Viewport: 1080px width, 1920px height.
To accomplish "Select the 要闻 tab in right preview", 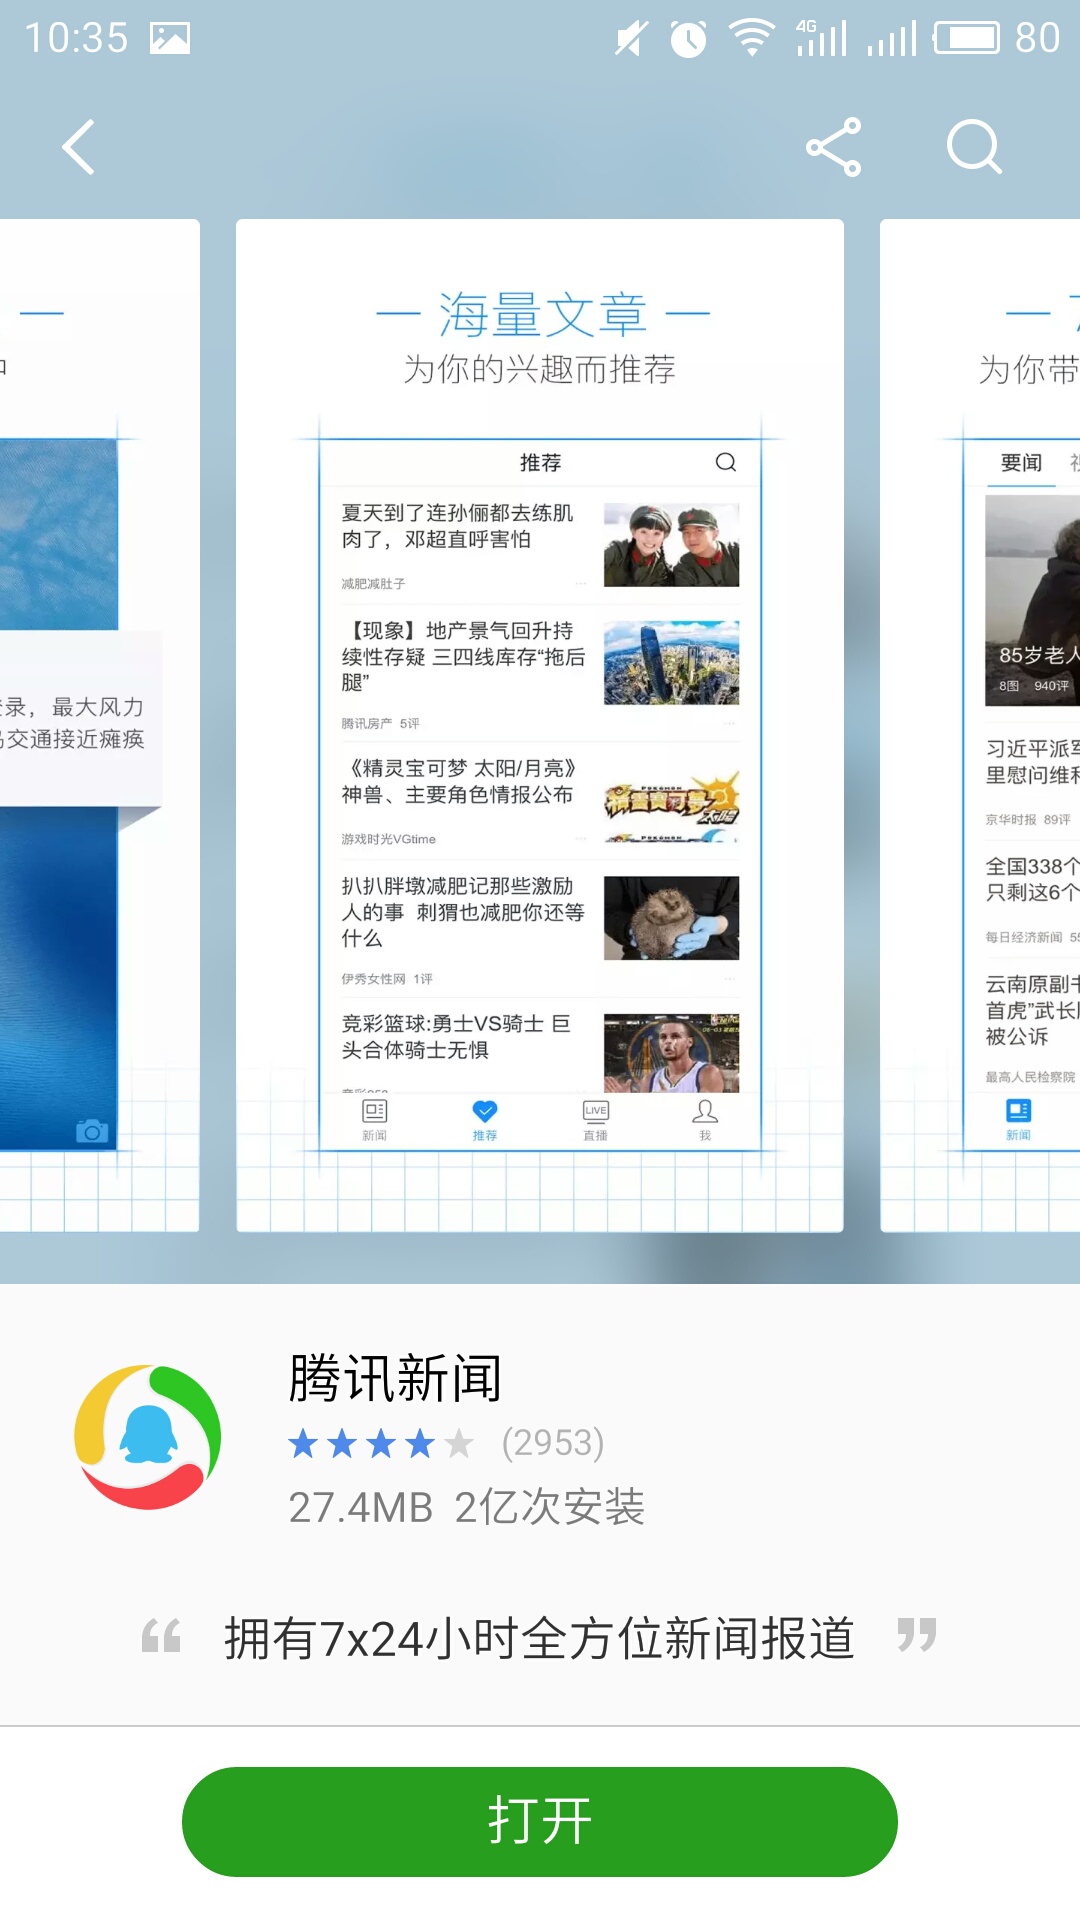I will (x=1021, y=463).
